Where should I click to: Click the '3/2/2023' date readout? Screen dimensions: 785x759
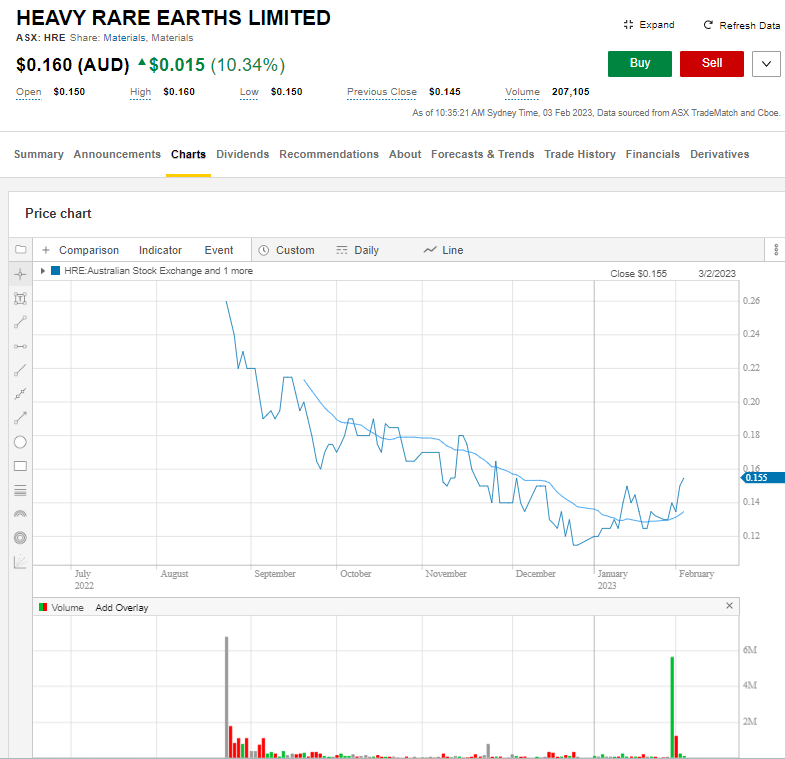point(717,273)
